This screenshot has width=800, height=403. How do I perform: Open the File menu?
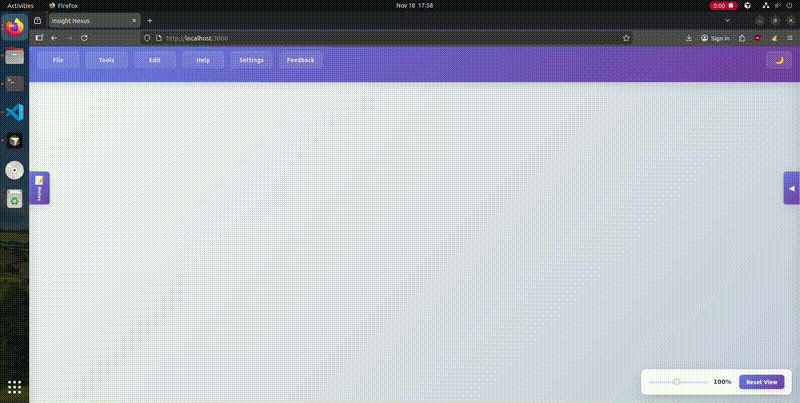tap(58, 60)
